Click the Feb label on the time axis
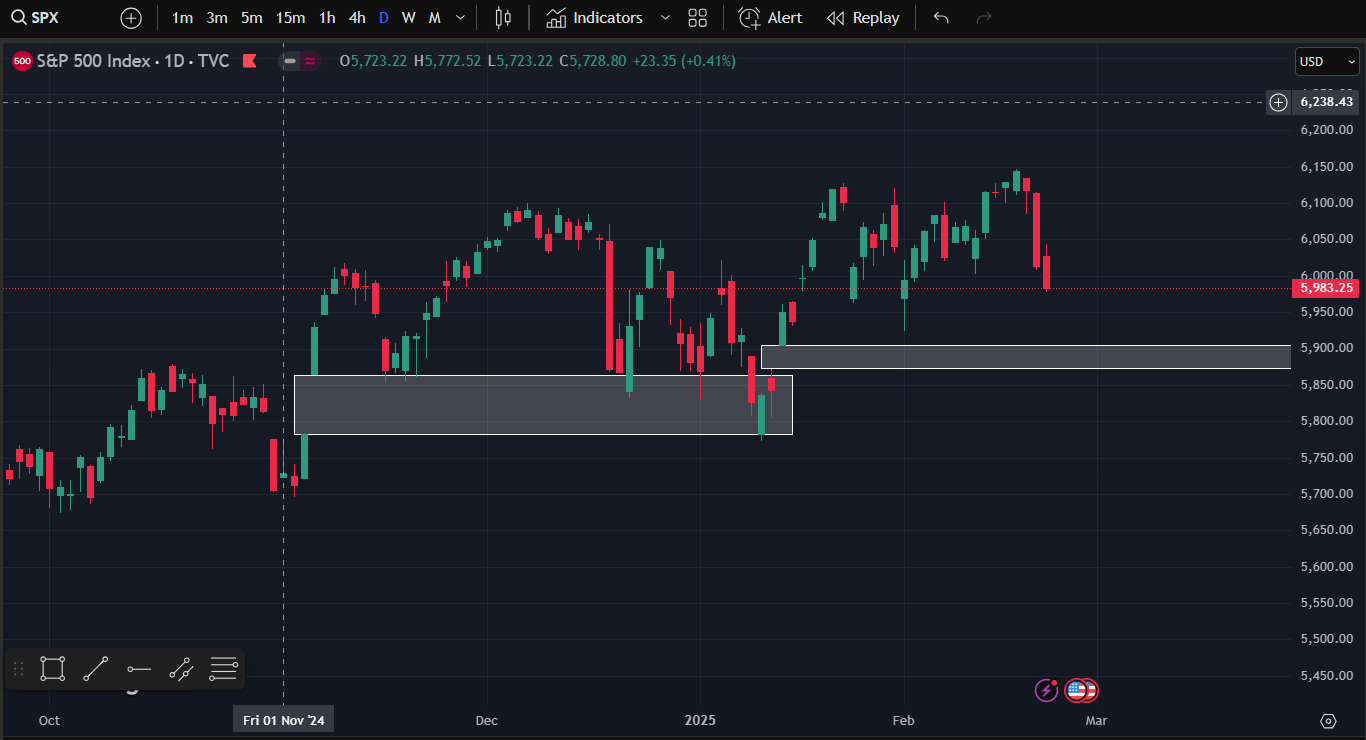 pos(903,720)
